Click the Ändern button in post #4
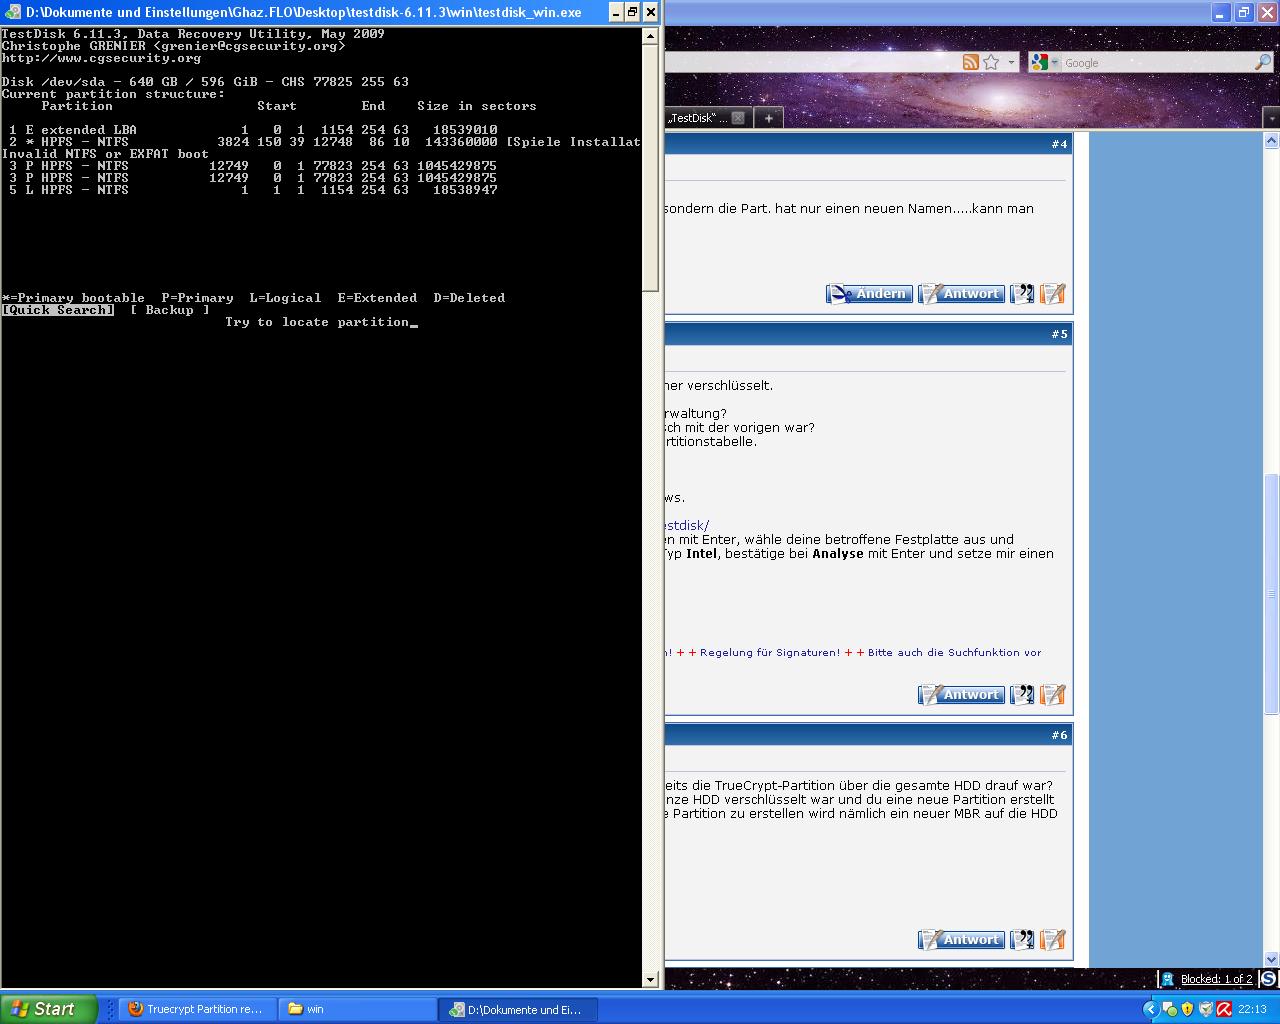 (869, 294)
